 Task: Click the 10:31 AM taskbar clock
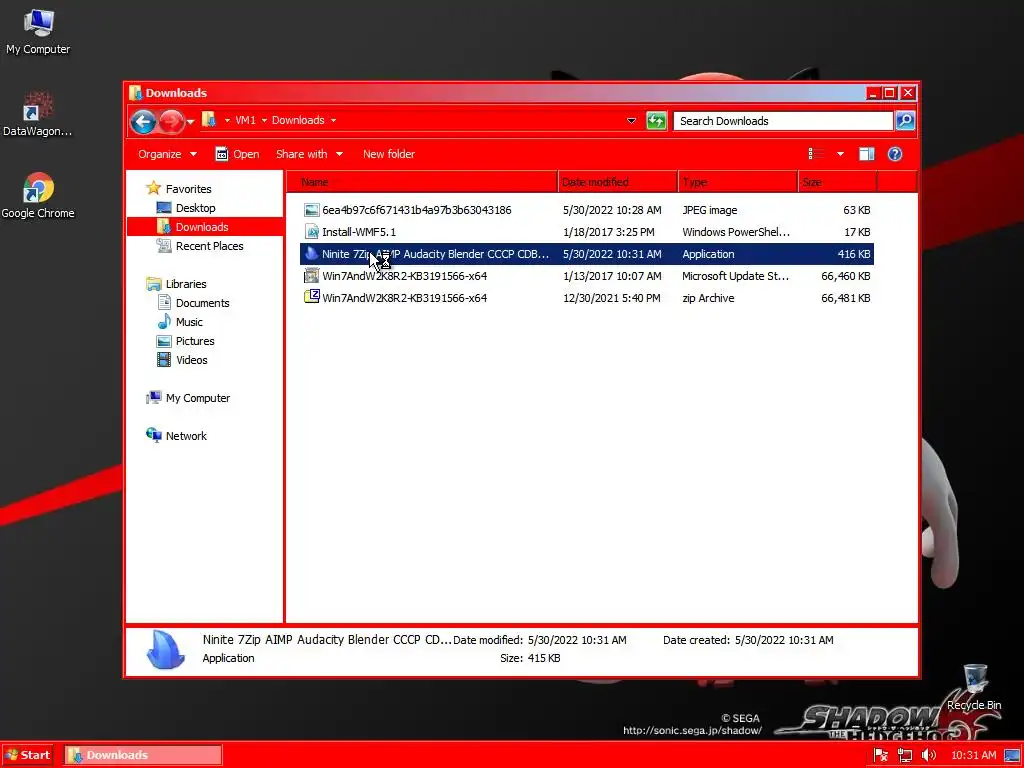click(x=974, y=756)
